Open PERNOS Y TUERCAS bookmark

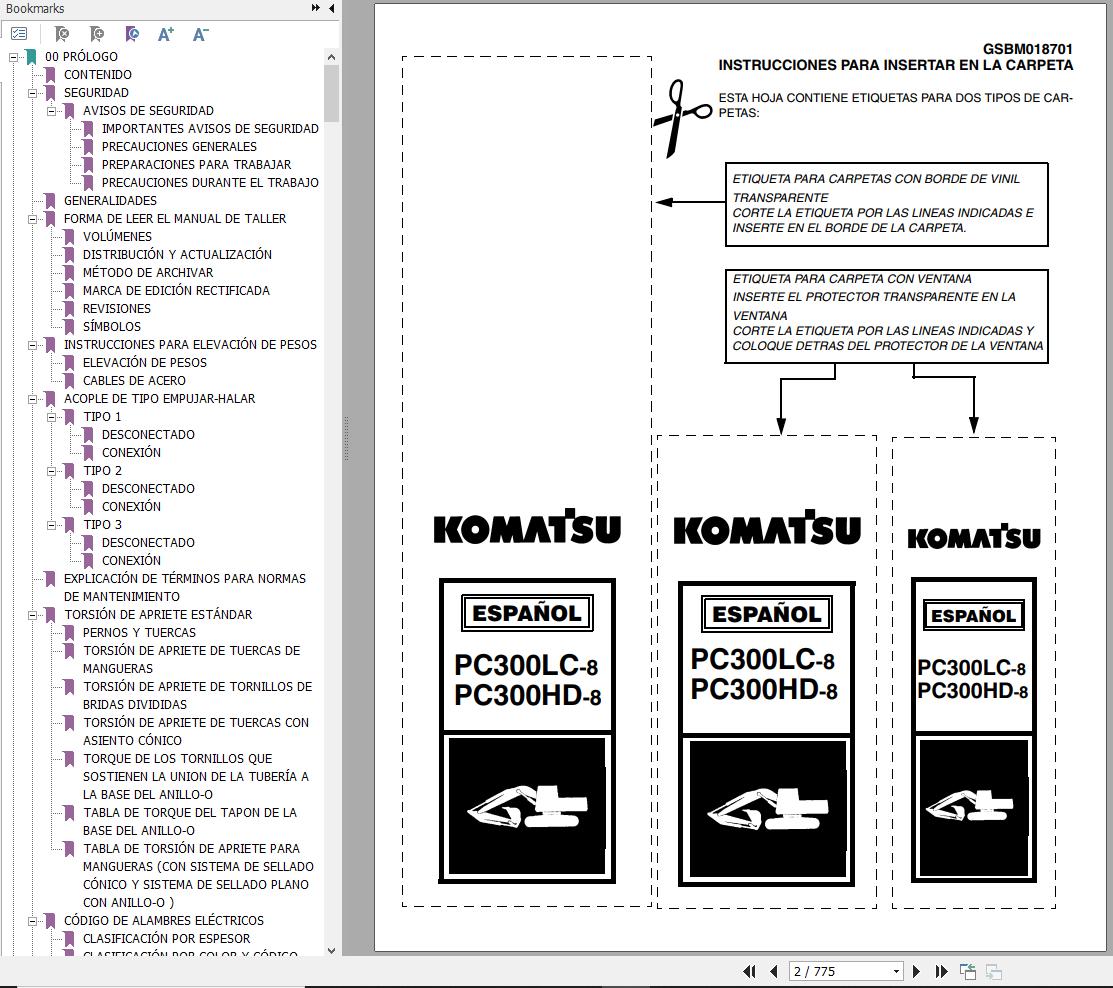pyautogui.click(x=139, y=632)
